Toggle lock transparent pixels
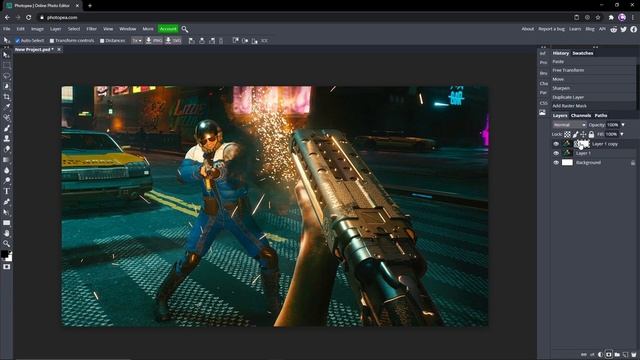 pyautogui.click(x=567, y=134)
